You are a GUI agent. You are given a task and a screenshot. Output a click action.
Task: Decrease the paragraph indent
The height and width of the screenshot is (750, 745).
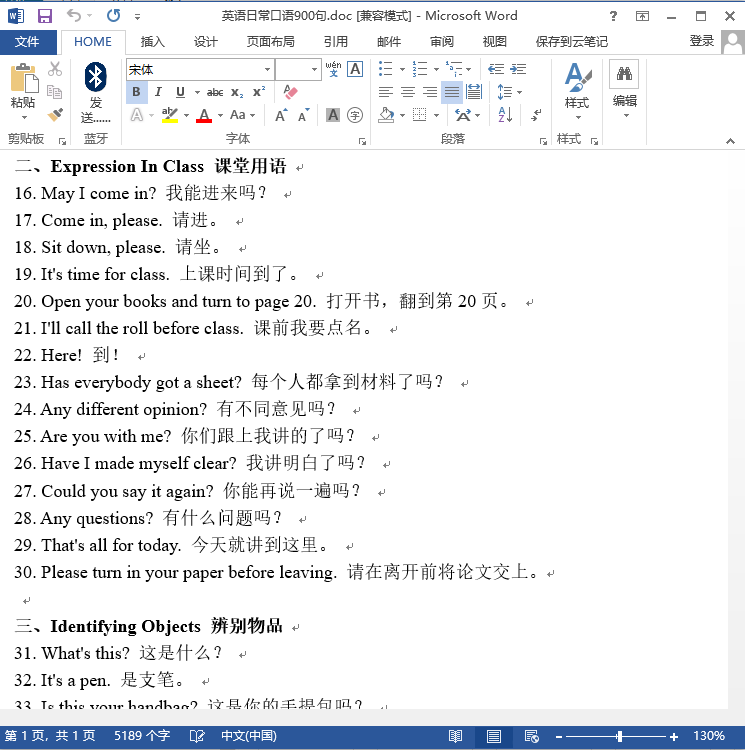pos(496,69)
